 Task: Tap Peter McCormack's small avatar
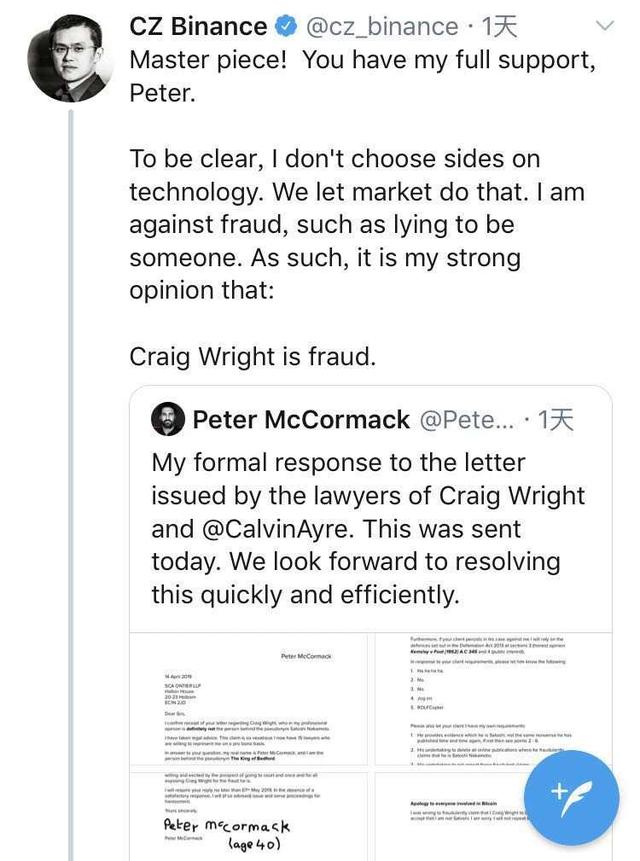coord(167,420)
